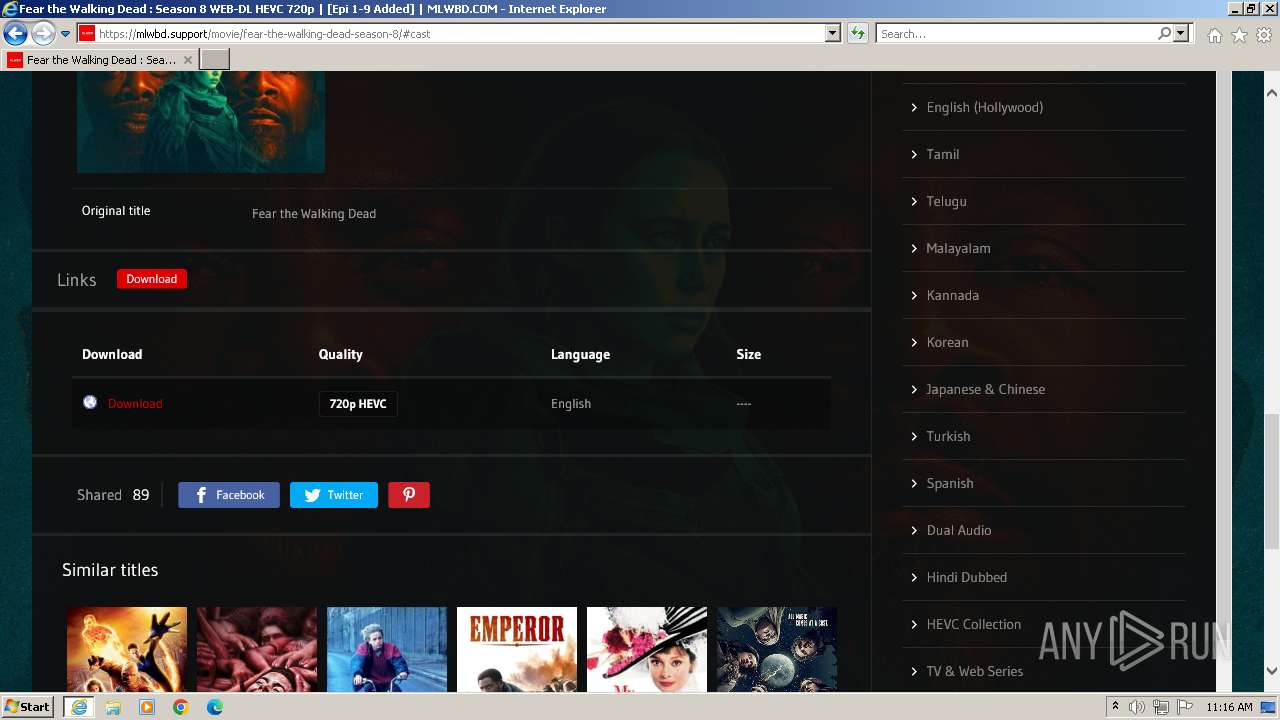Share on Twitter button

tap(334, 495)
